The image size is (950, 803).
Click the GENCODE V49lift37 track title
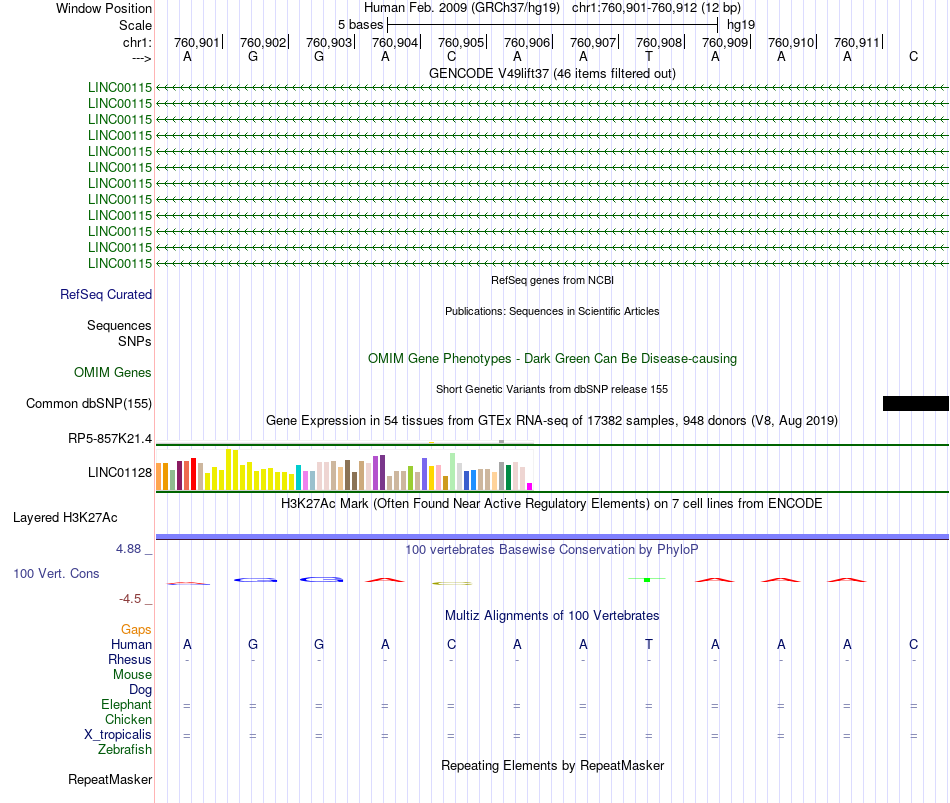tap(552, 73)
